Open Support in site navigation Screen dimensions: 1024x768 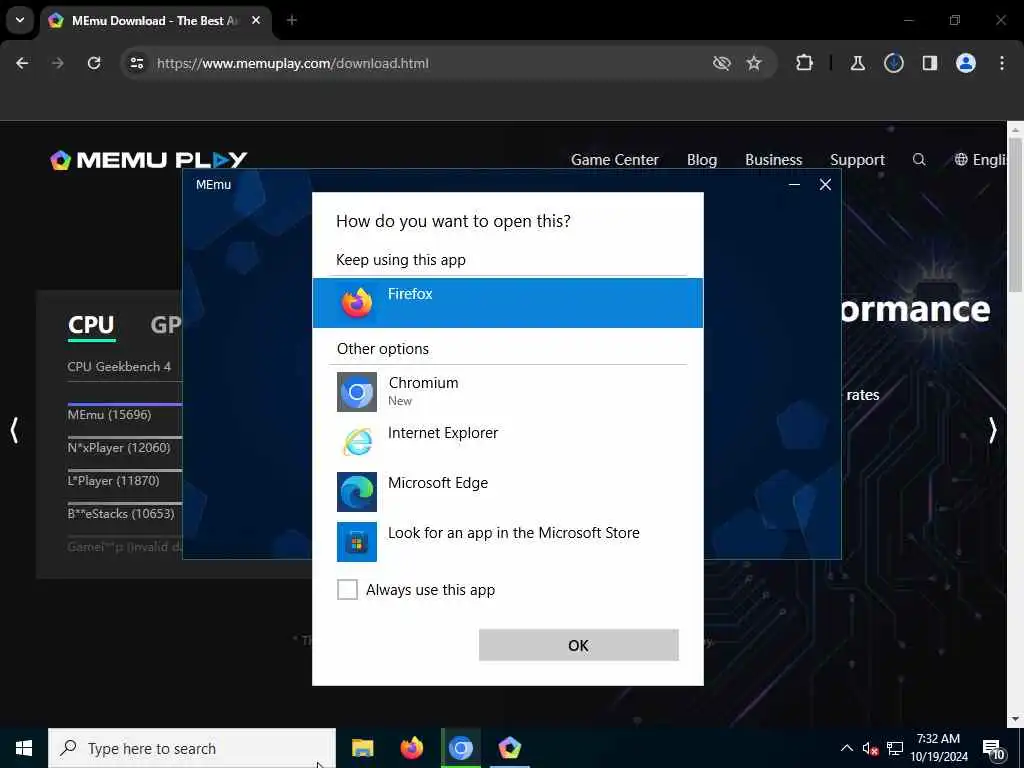pos(857,160)
